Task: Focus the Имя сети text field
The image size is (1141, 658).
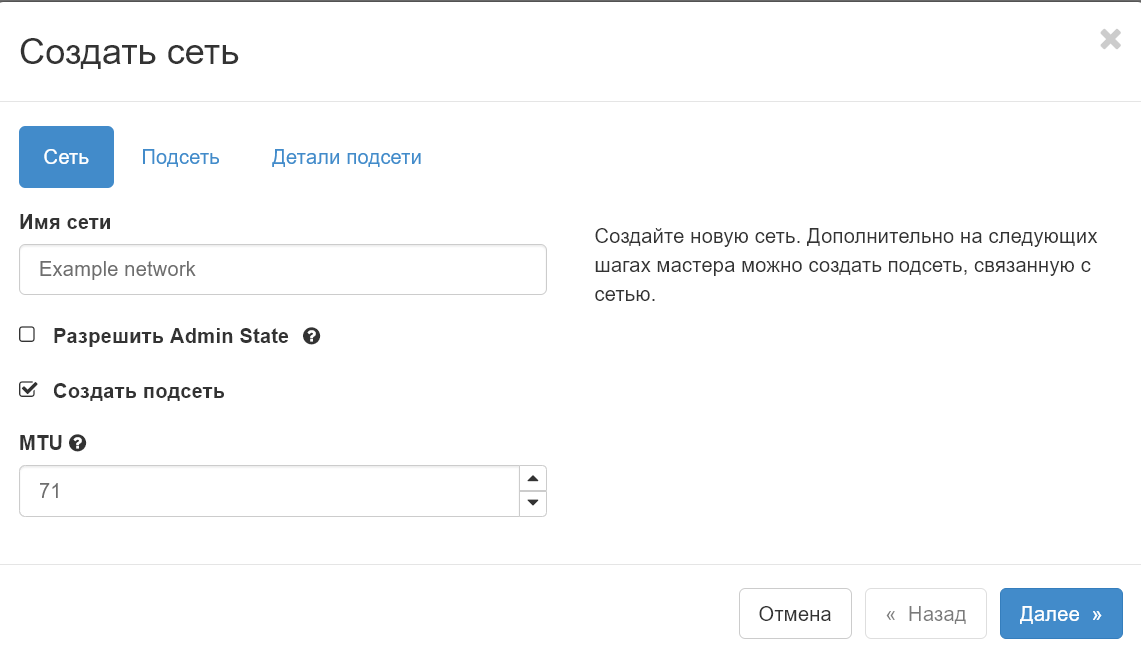Action: (282, 270)
